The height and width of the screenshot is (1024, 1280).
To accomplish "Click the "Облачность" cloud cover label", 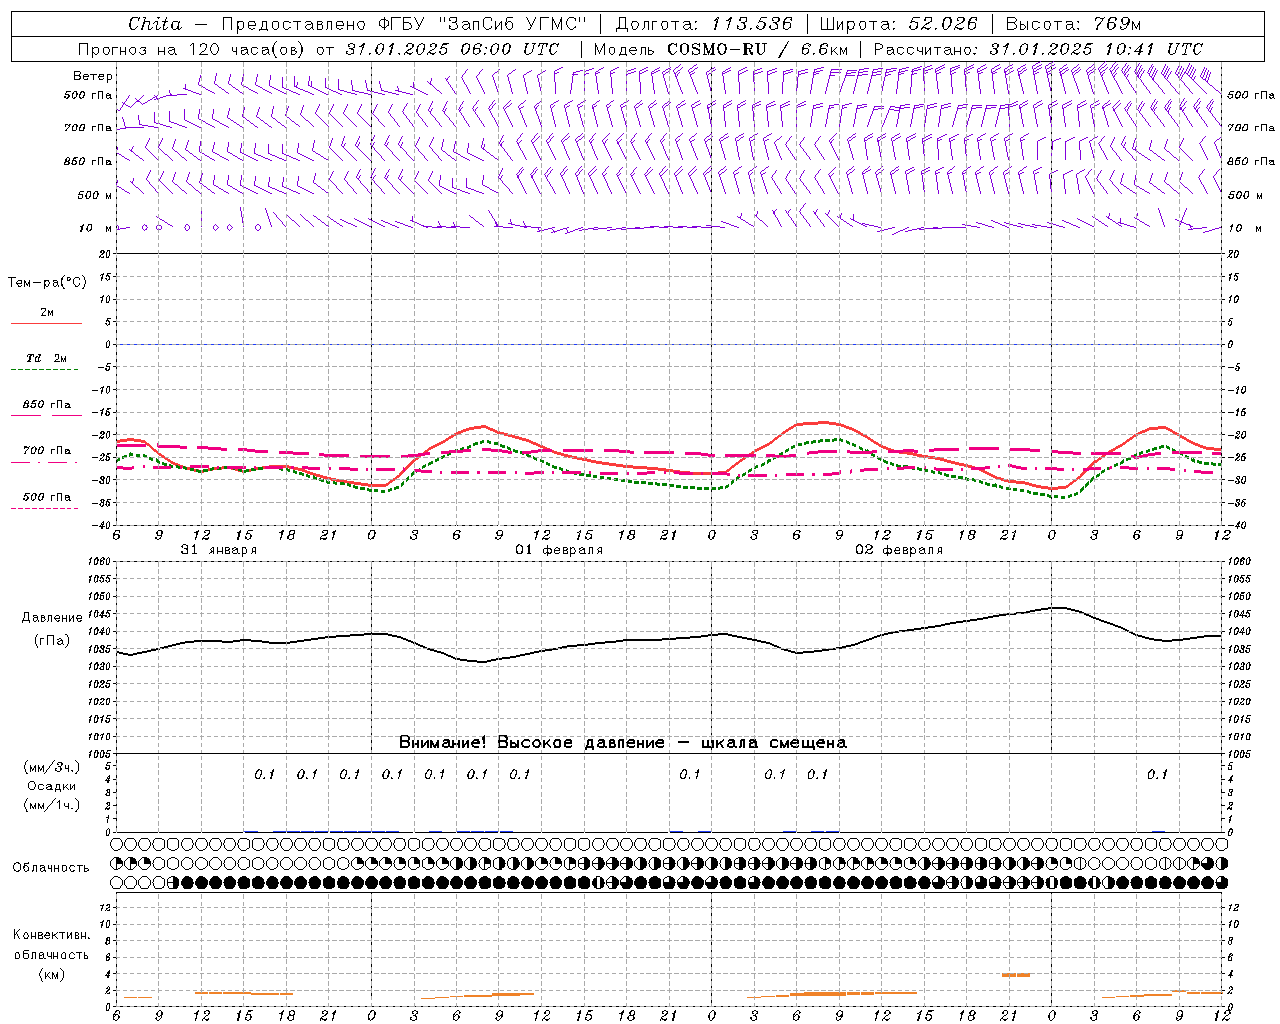I will click(51, 868).
